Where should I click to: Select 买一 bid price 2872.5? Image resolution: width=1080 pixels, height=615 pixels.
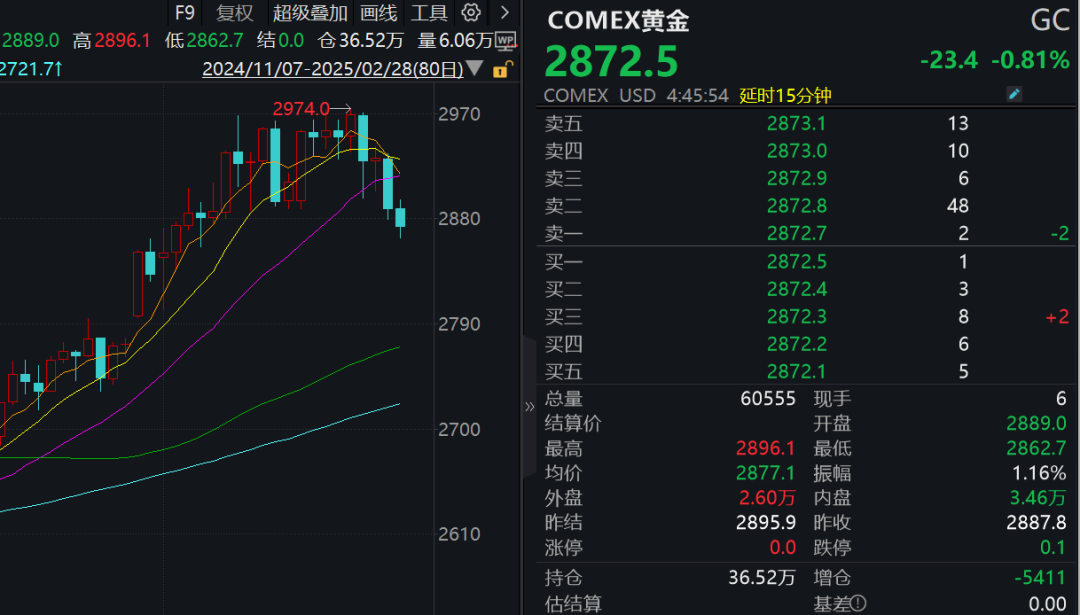[796, 262]
